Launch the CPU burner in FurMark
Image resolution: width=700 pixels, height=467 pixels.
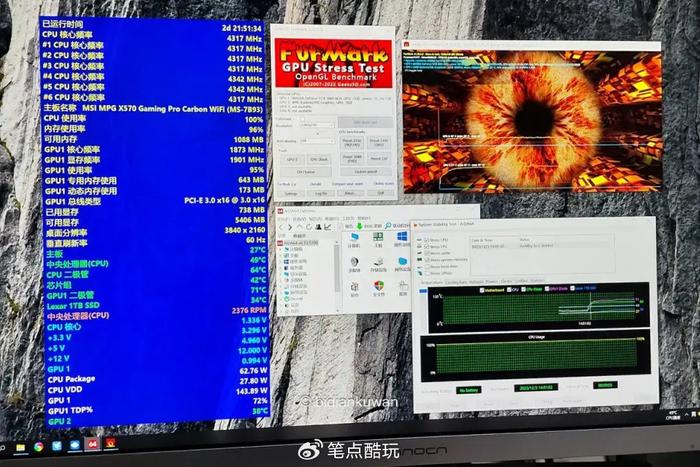coord(306,172)
